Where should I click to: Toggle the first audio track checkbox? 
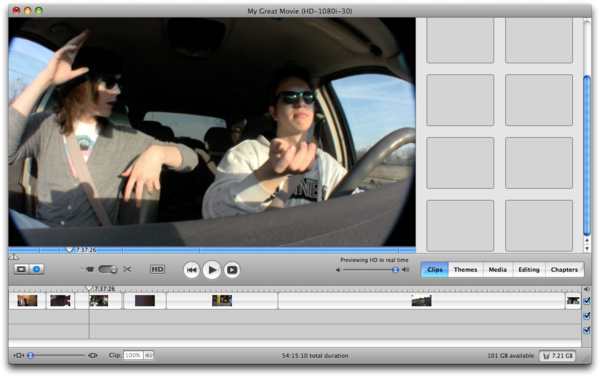coord(587,316)
